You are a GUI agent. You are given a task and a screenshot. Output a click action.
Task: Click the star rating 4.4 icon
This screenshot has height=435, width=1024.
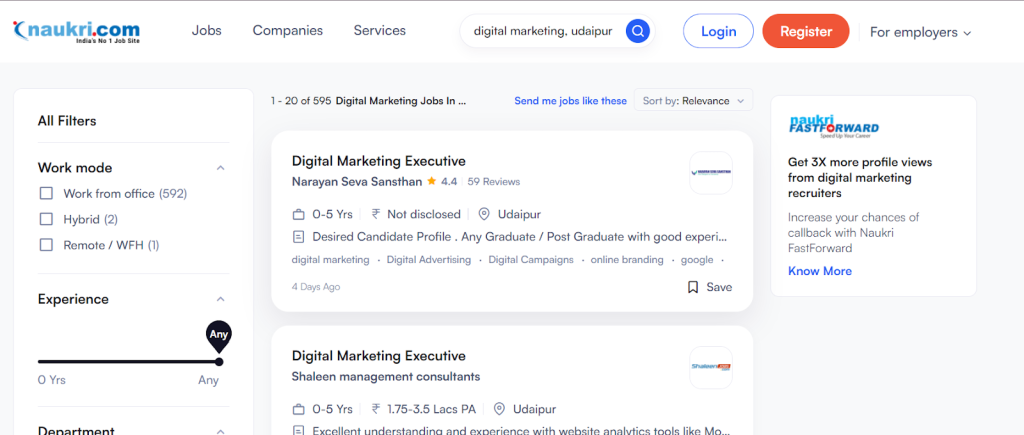click(x=432, y=182)
